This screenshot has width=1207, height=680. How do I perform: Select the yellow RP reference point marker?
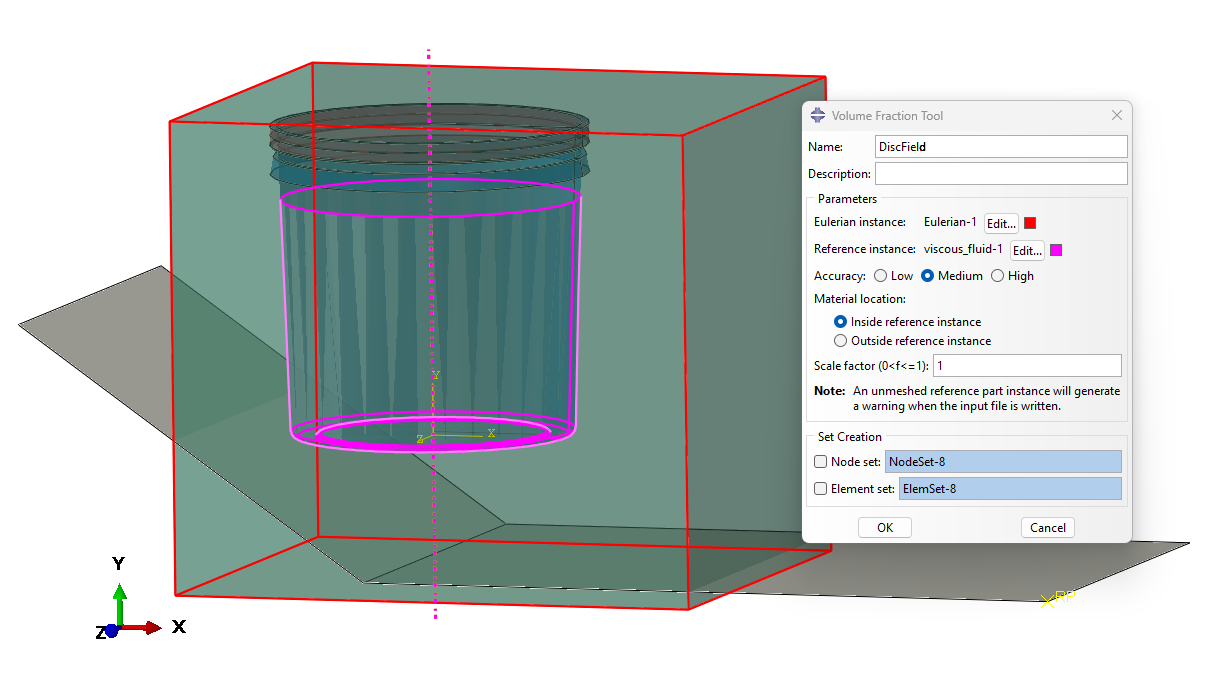(x=1048, y=601)
